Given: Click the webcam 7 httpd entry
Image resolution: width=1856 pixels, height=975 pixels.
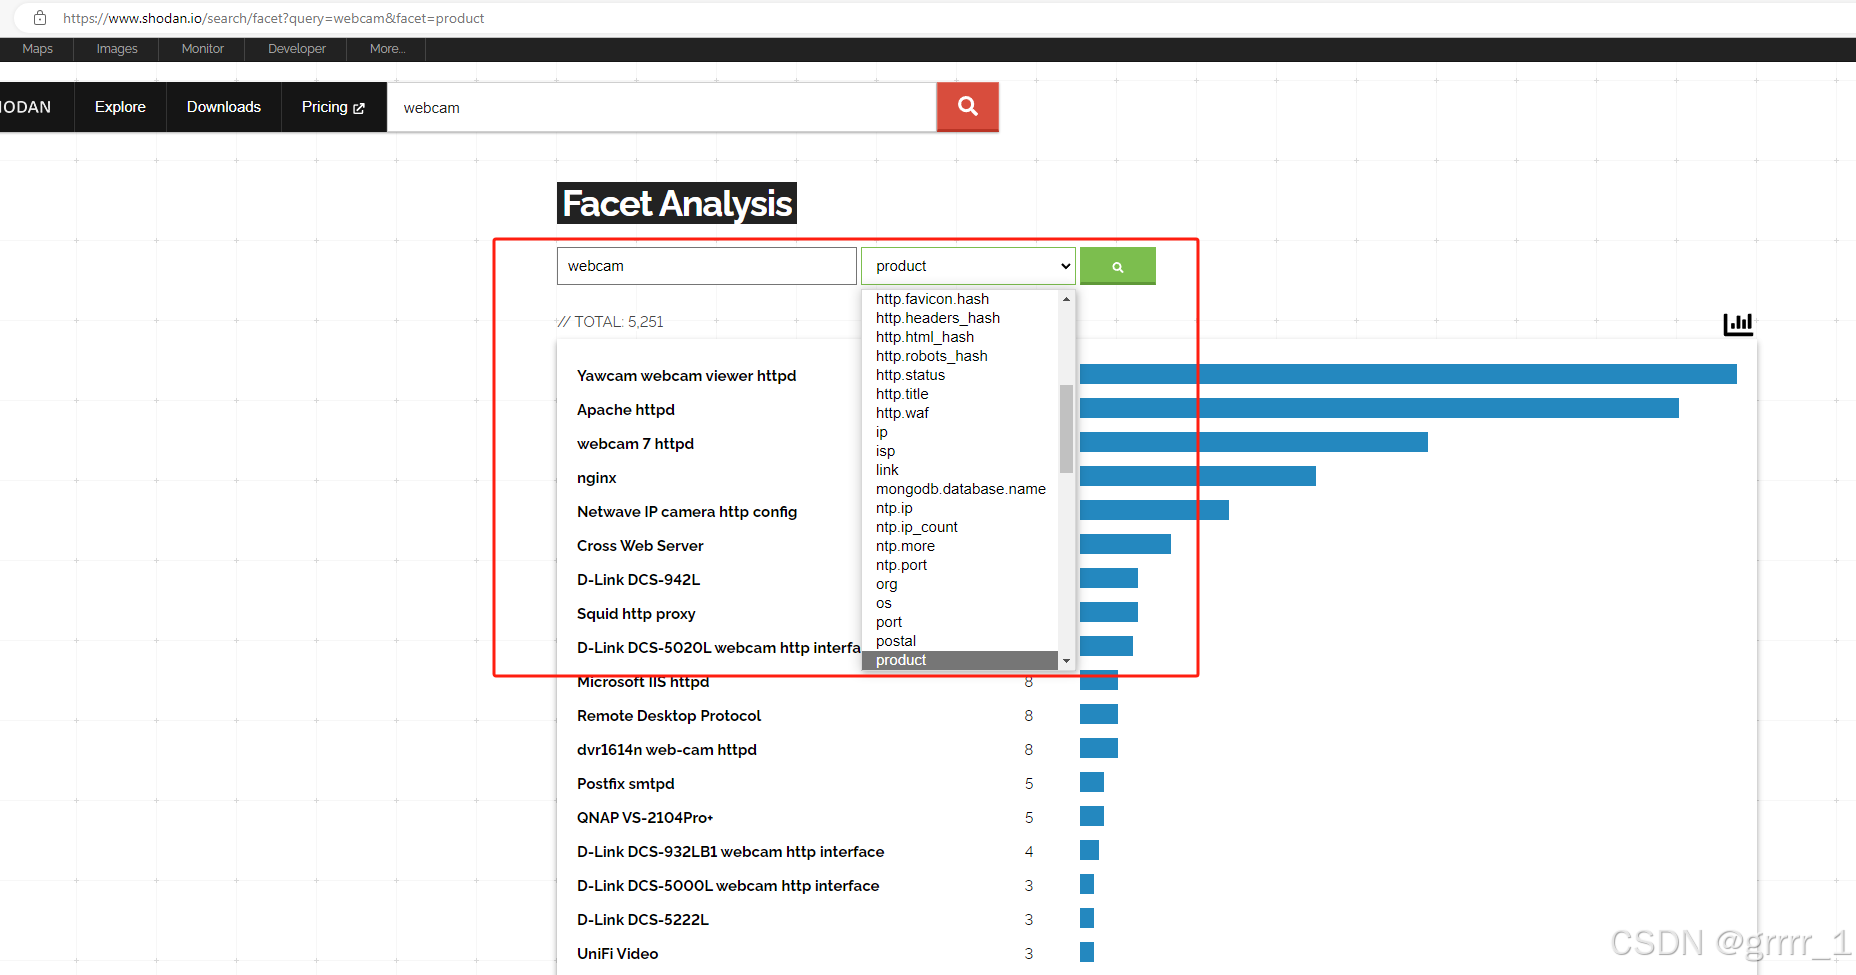Looking at the screenshot, I should point(635,444).
